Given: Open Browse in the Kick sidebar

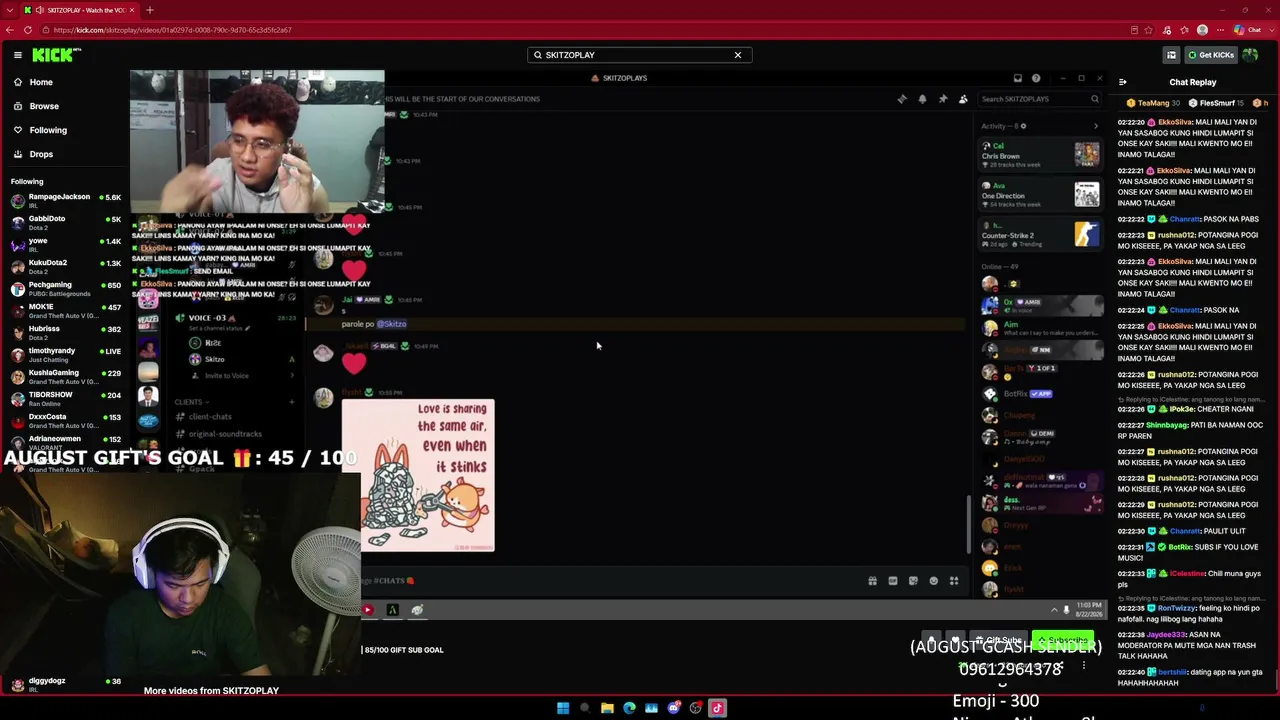Looking at the screenshot, I should [44, 106].
